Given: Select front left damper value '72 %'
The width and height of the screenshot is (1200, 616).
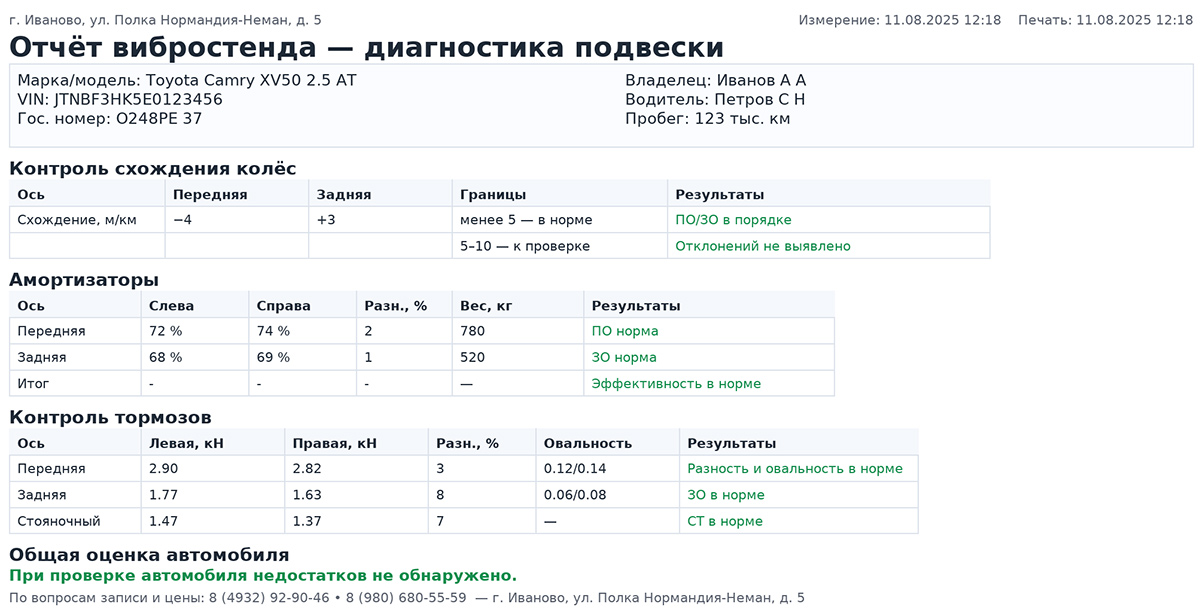Looking at the screenshot, I should pos(166,331).
